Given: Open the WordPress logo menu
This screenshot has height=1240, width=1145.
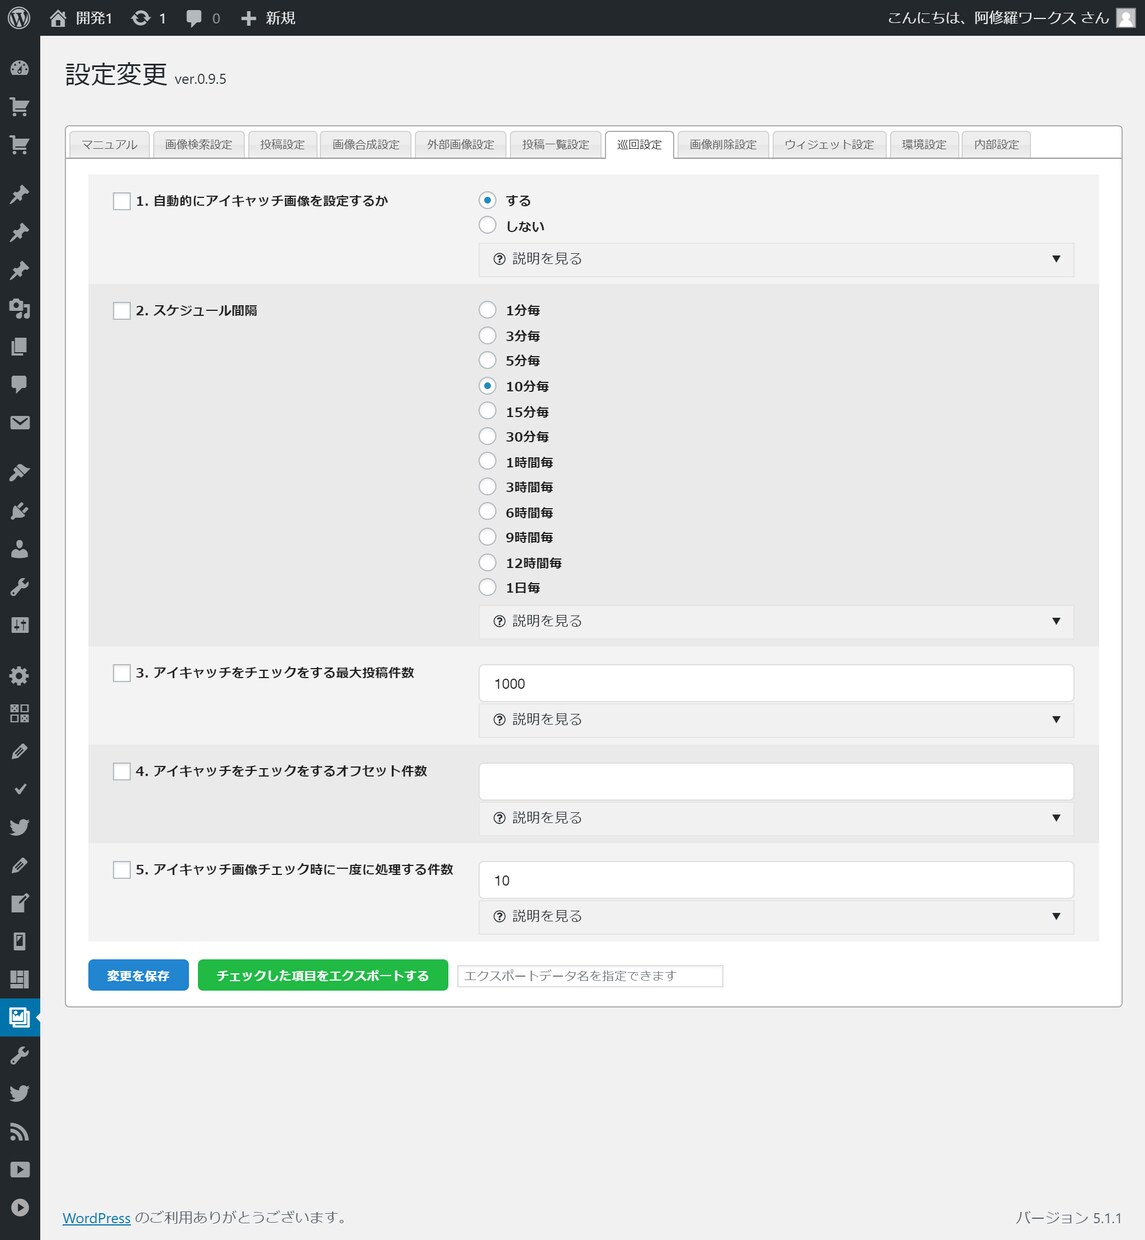Looking at the screenshot, I should (19, 18).
